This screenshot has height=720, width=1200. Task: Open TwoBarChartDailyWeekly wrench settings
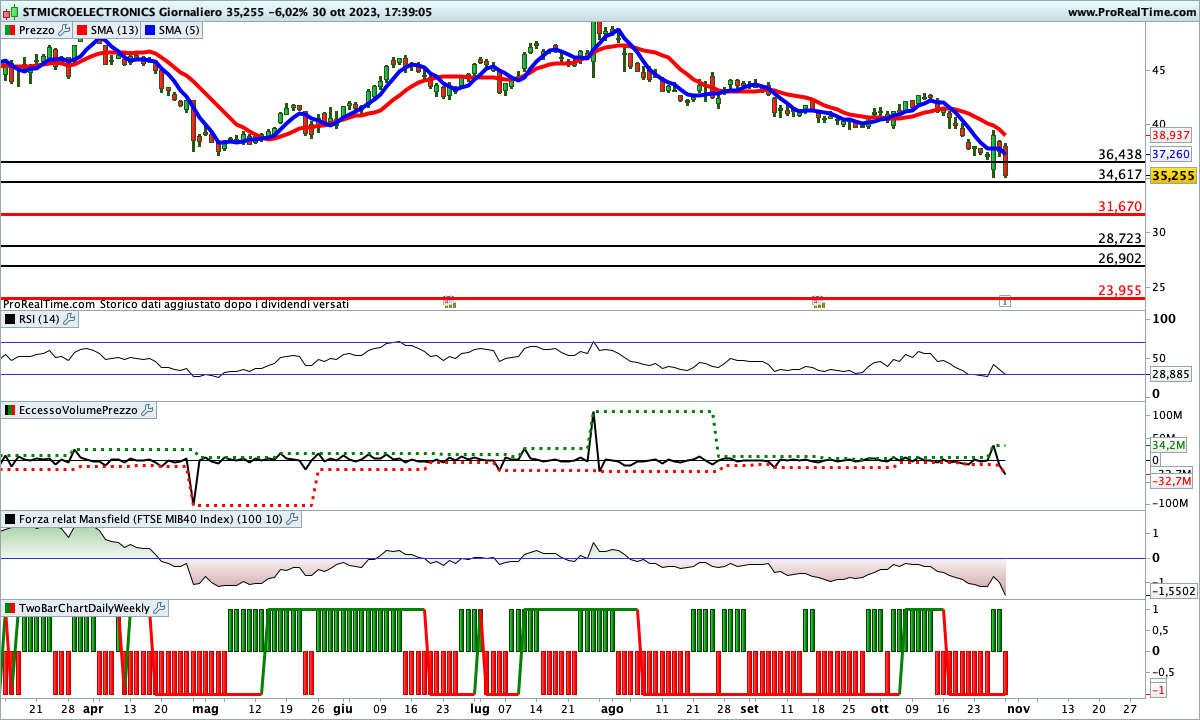(x=159, y=608)
